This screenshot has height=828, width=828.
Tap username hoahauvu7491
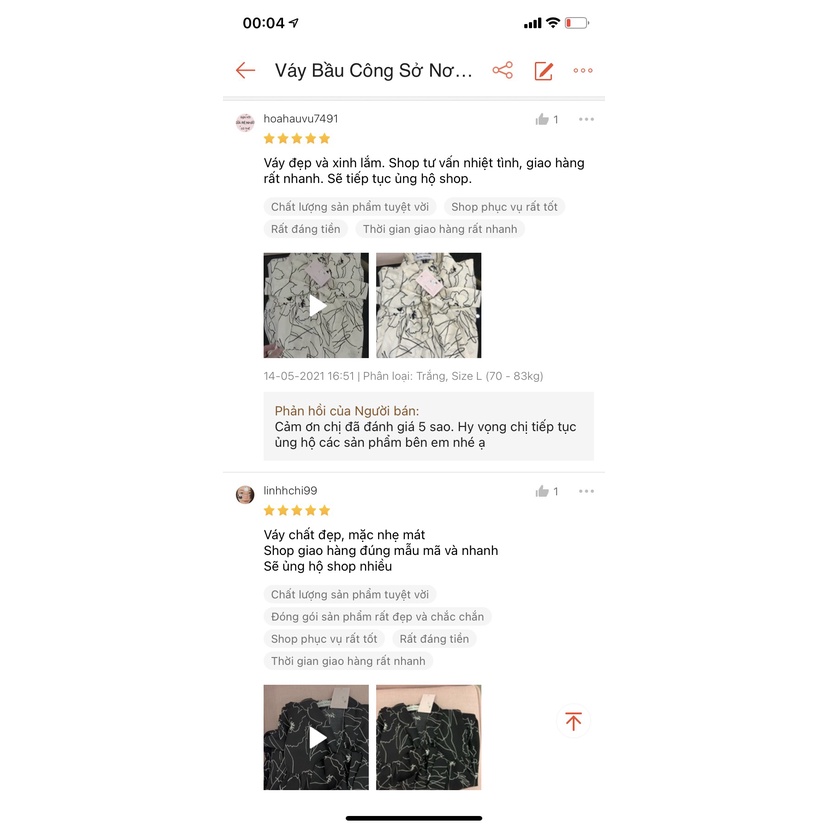pyautogui.click(x=300, y=119)
